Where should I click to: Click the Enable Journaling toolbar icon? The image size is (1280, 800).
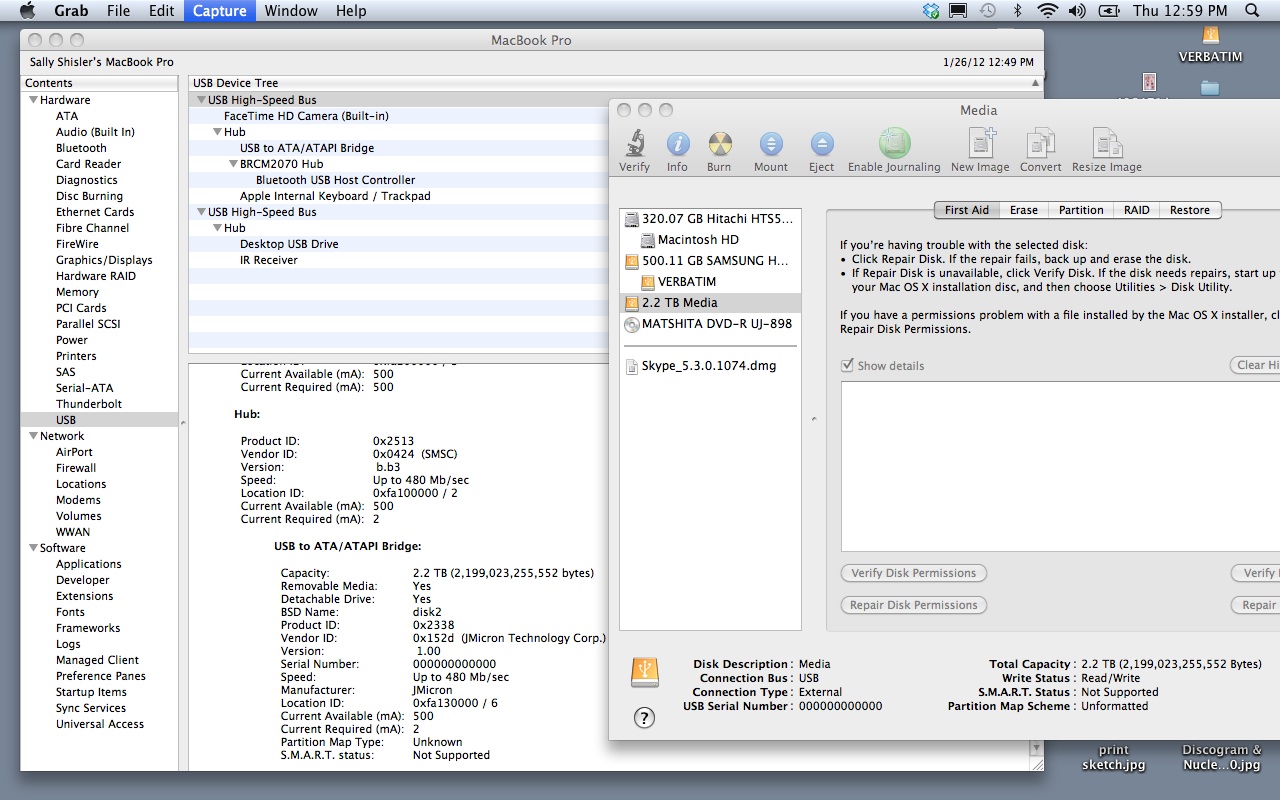click(894, 143)
